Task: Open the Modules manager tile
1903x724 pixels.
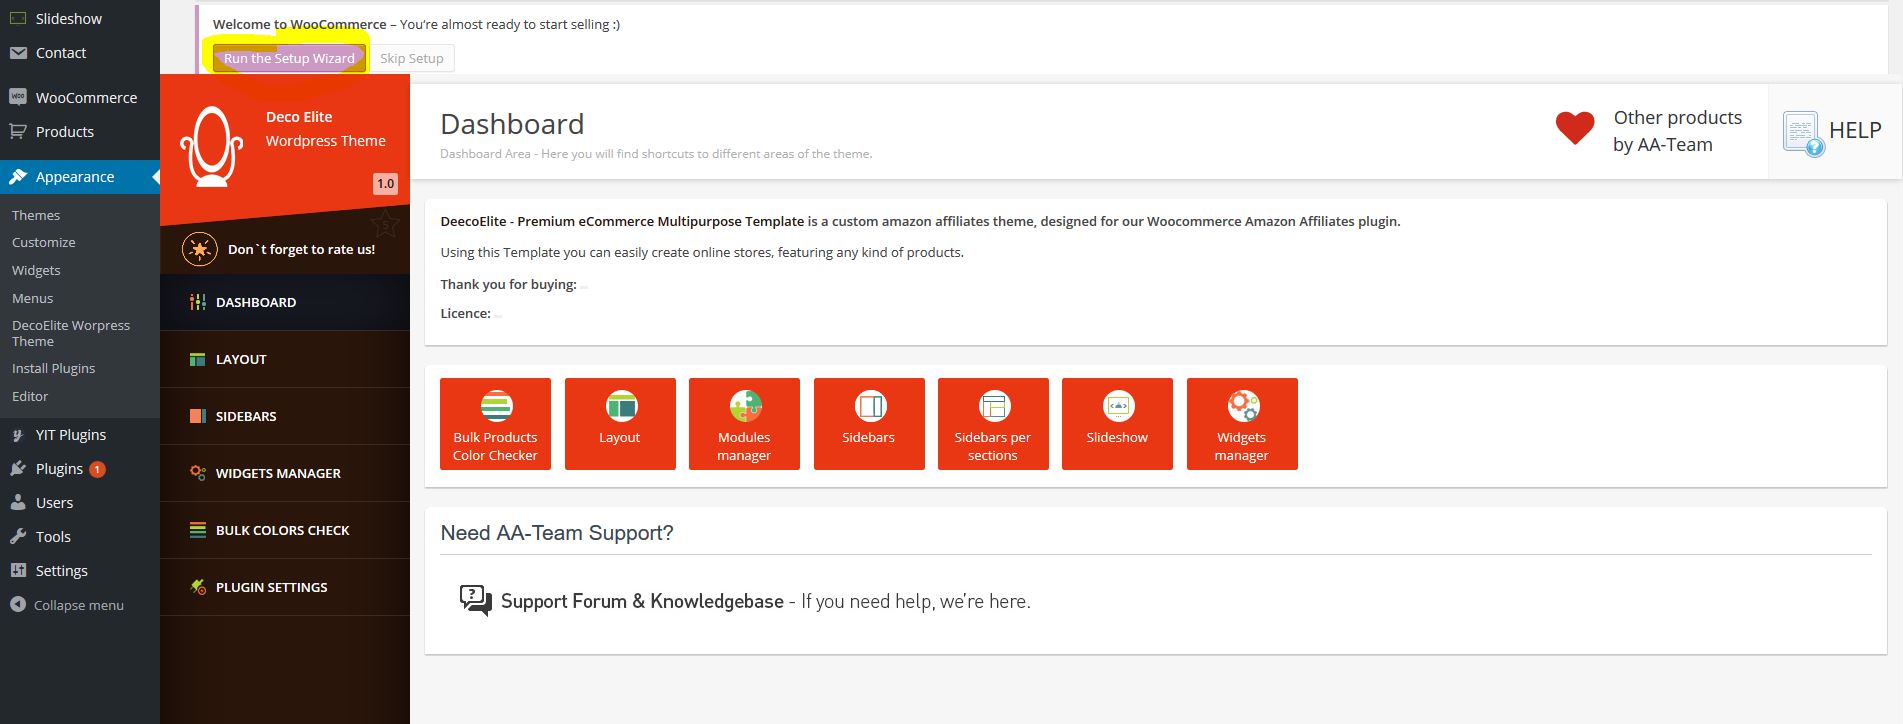Action: [x=744, y=423]
